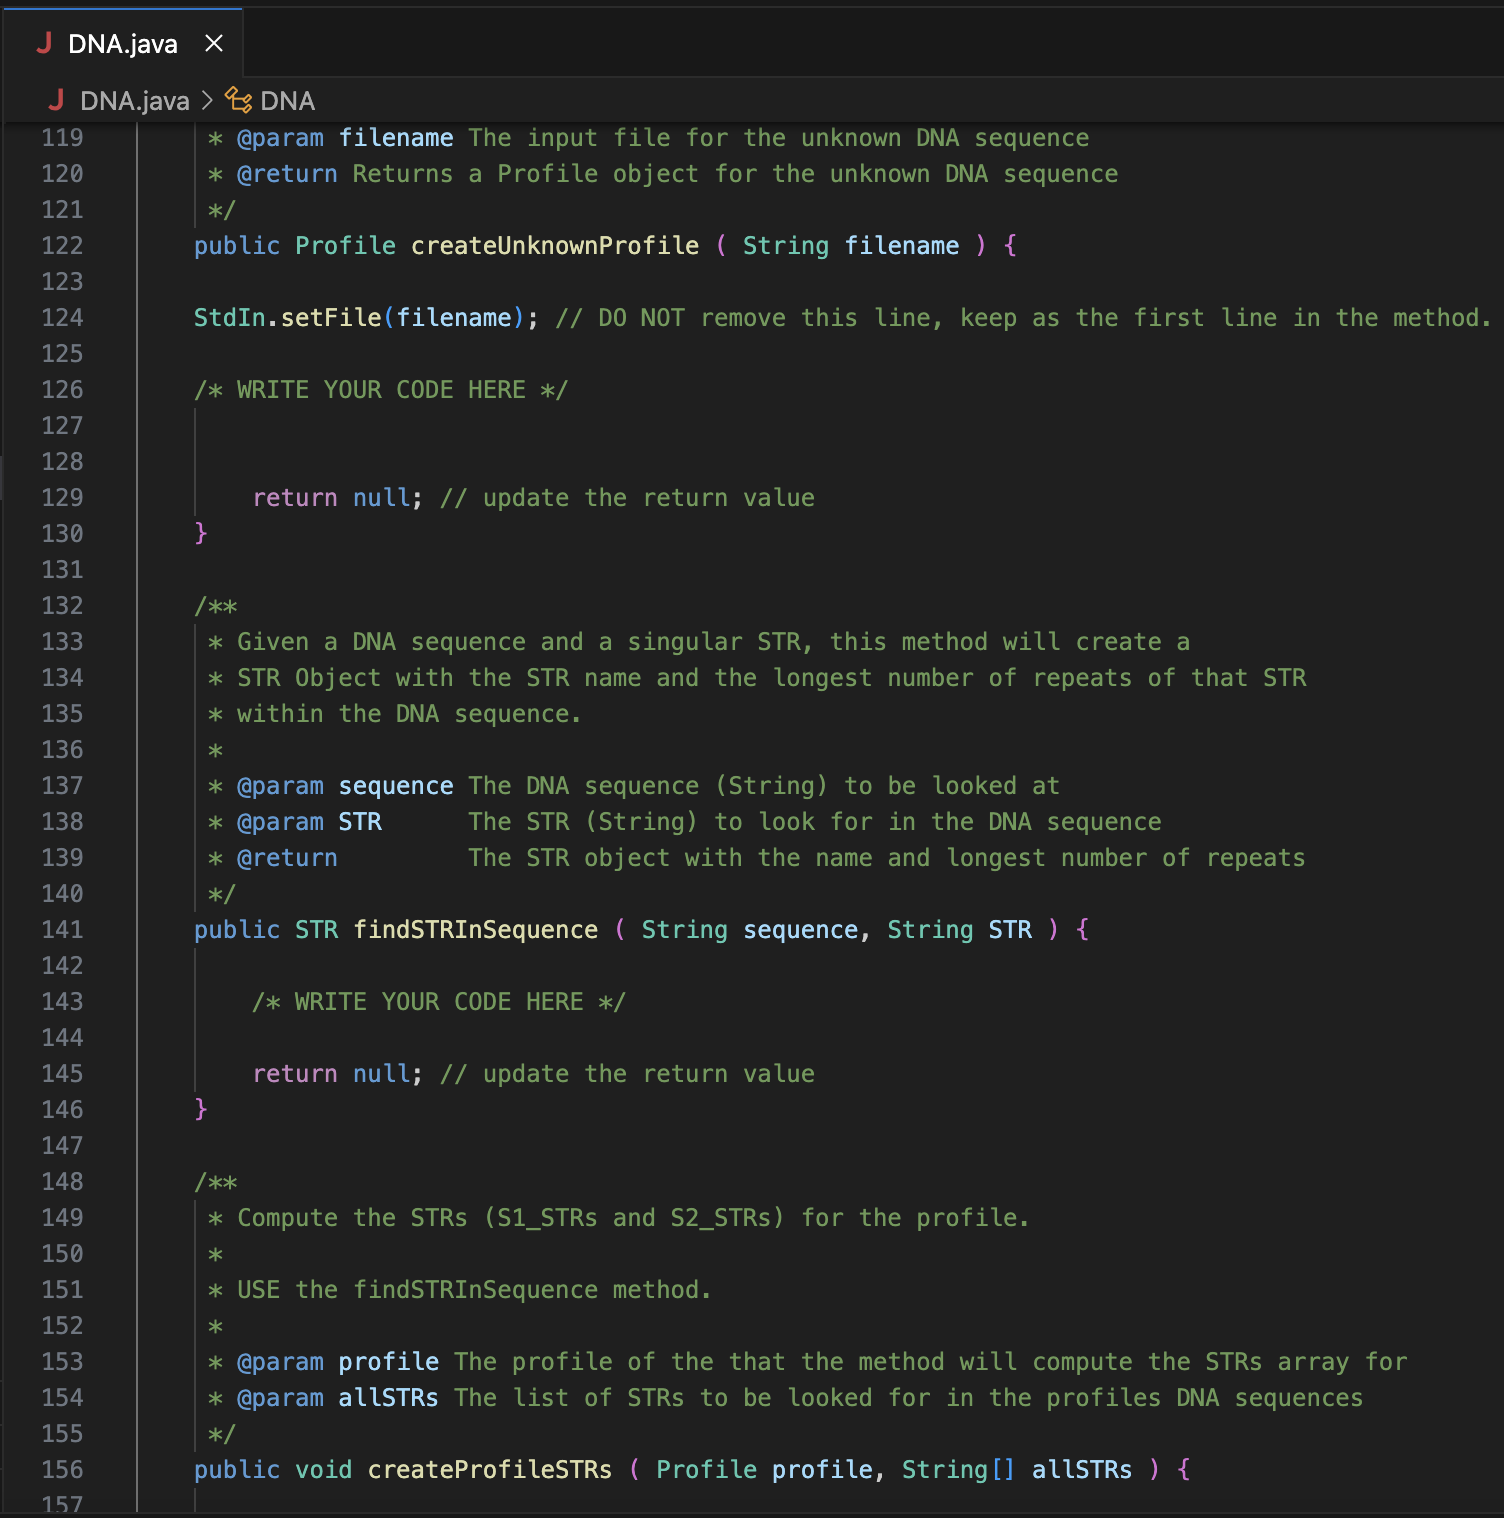The width and height of the screenshot is (1504, 1518).
Task: Click the closing brace on line 130
Action: point(201,534)
